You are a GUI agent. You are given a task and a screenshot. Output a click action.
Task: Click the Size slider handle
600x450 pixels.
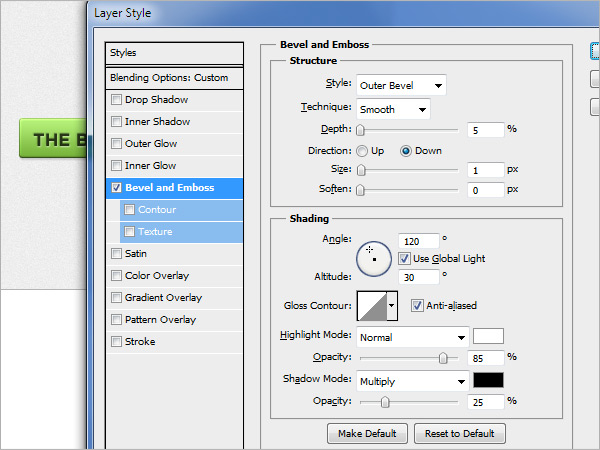click(x=361, y=170)
